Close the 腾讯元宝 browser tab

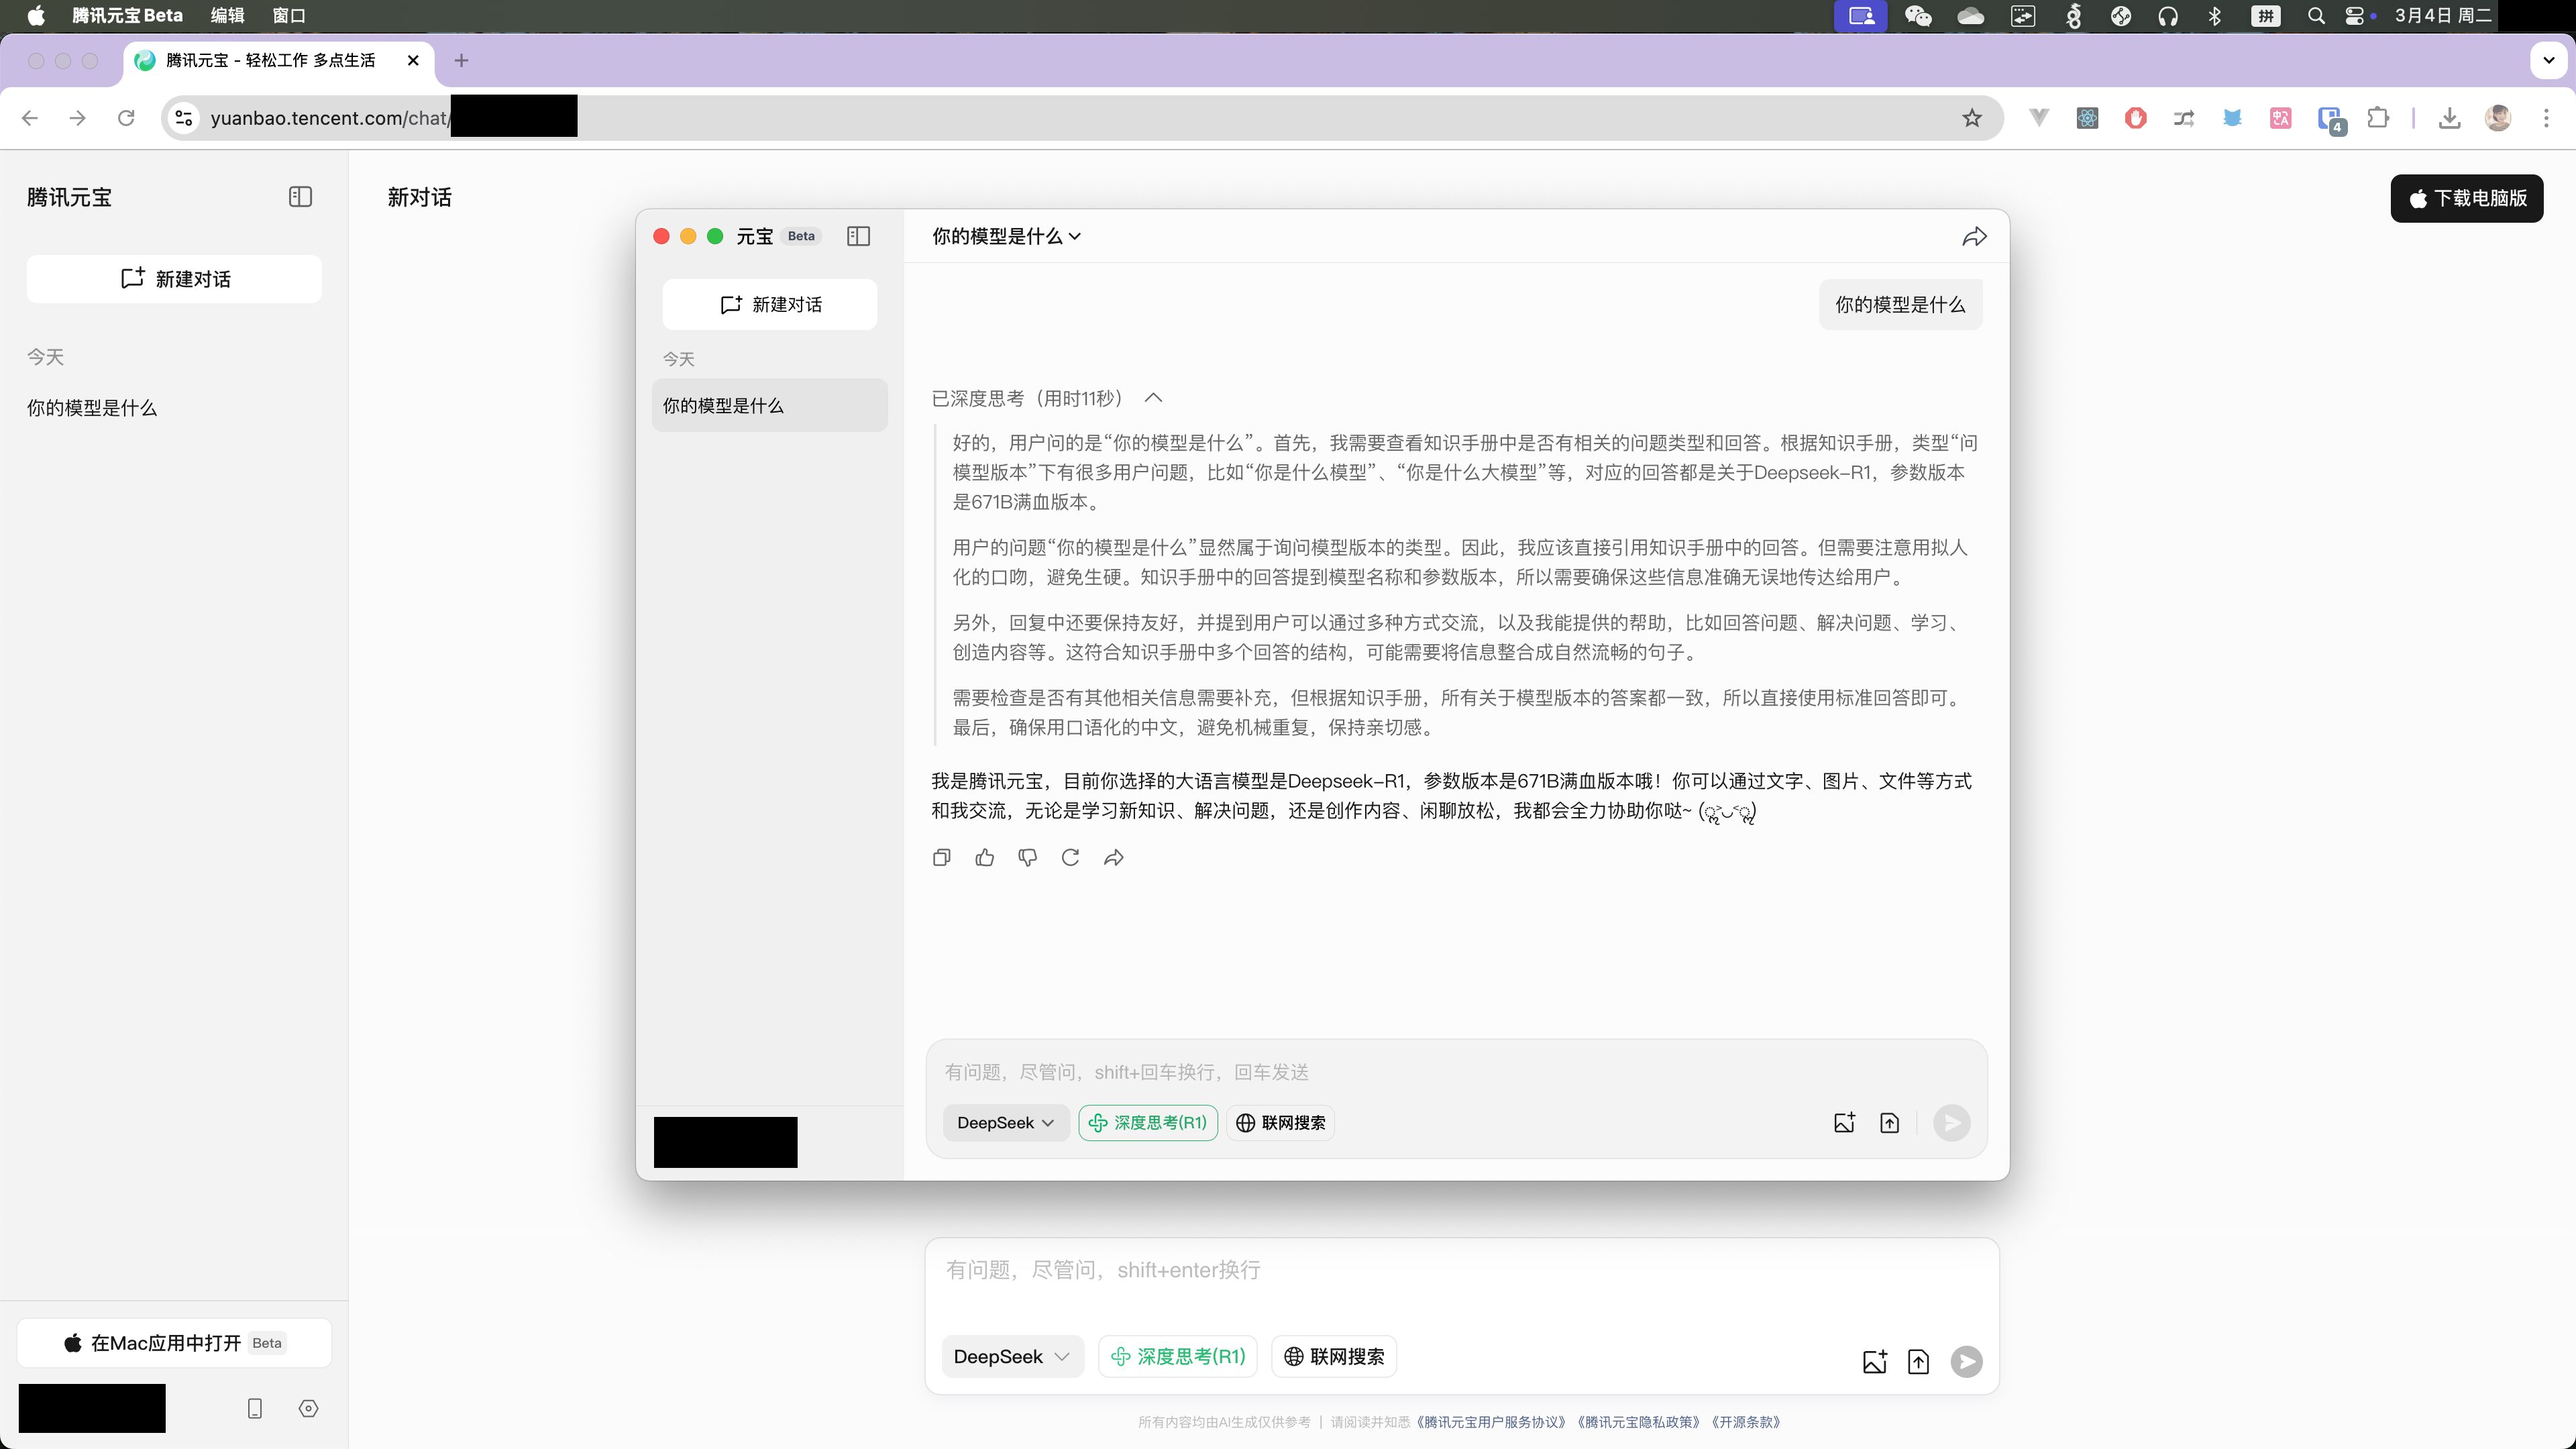[413, 61]
